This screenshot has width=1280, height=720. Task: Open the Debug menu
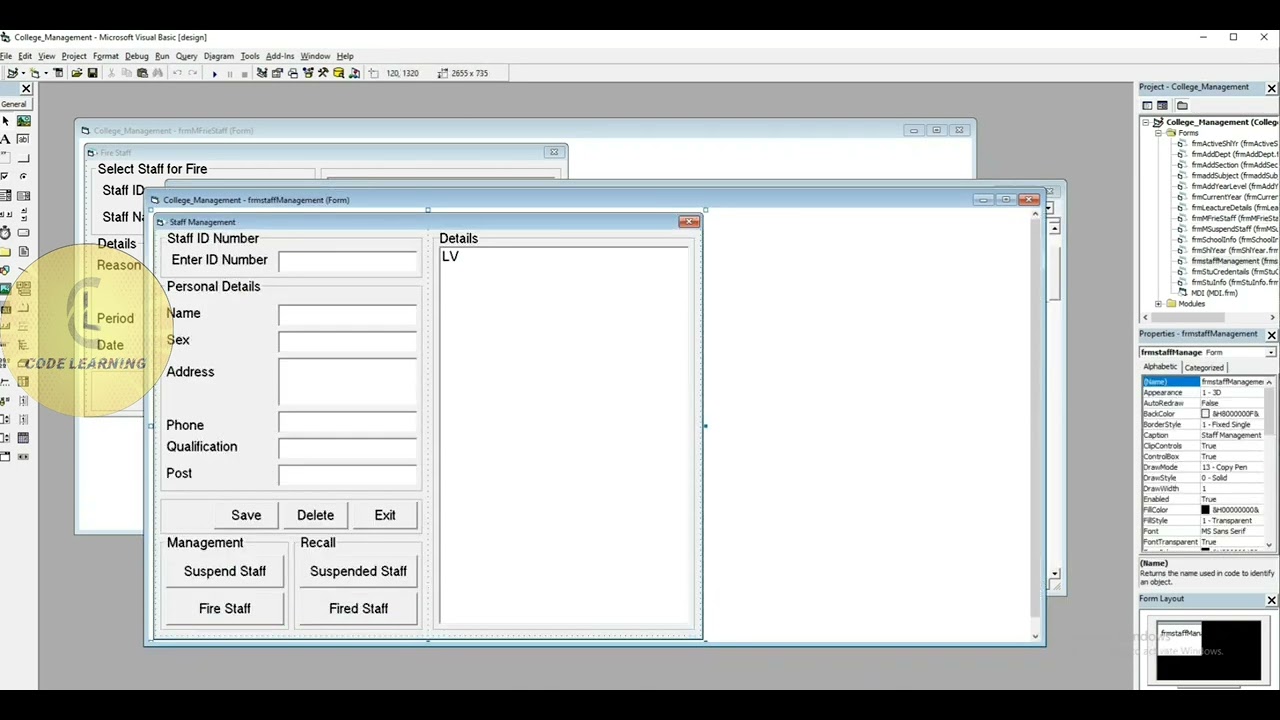(x=137, y=56)
